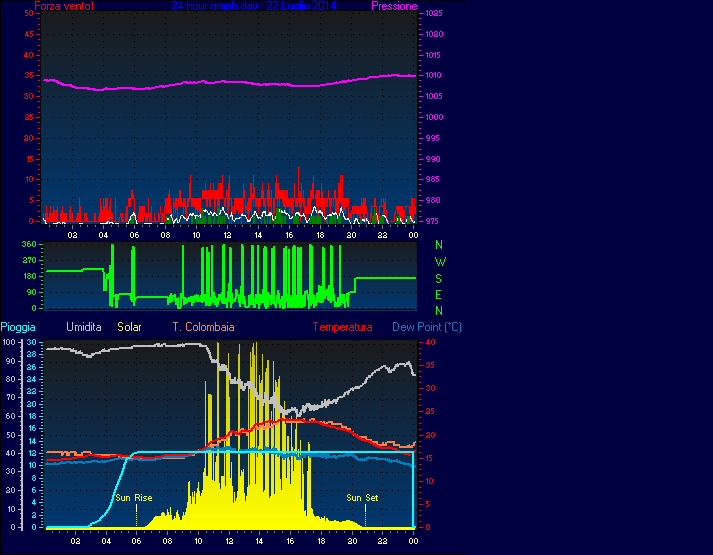This screenshot has width=713, height=555.
Task: Click the "Umidita" legend label
Action: click(84, 327)
